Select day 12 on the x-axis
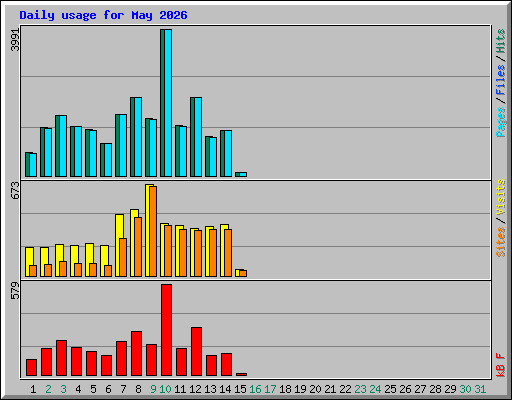512x400 pixels. pyautogui.click(x=195, y=389)
